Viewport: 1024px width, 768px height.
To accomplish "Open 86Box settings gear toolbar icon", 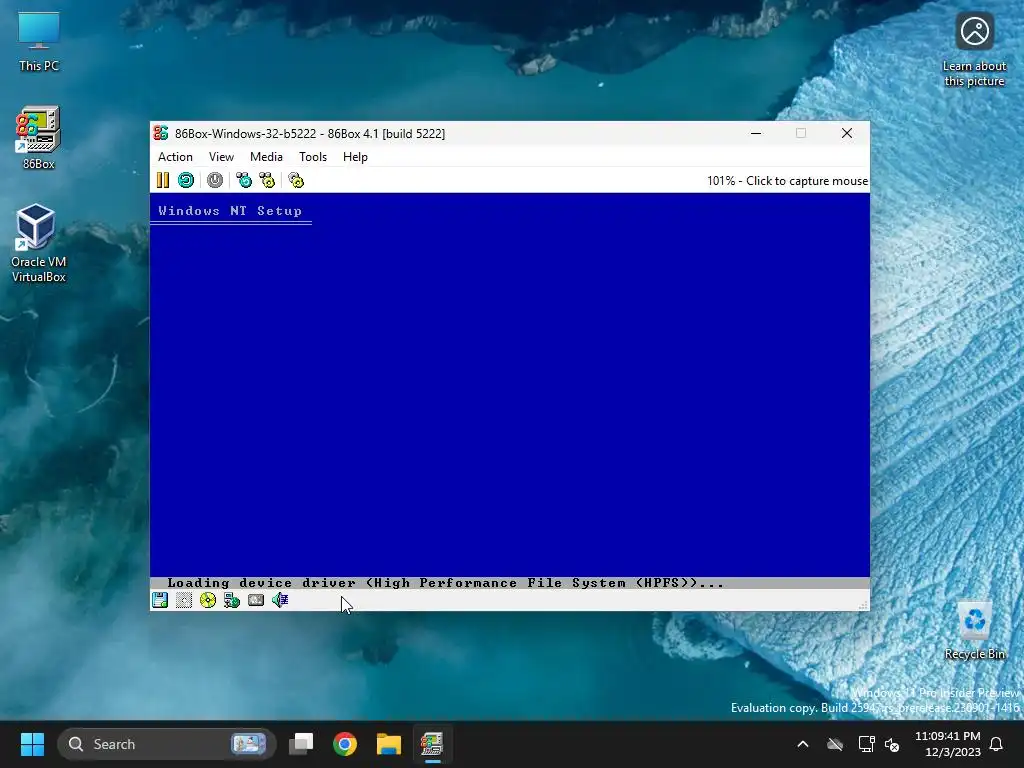I will point(296,180).
